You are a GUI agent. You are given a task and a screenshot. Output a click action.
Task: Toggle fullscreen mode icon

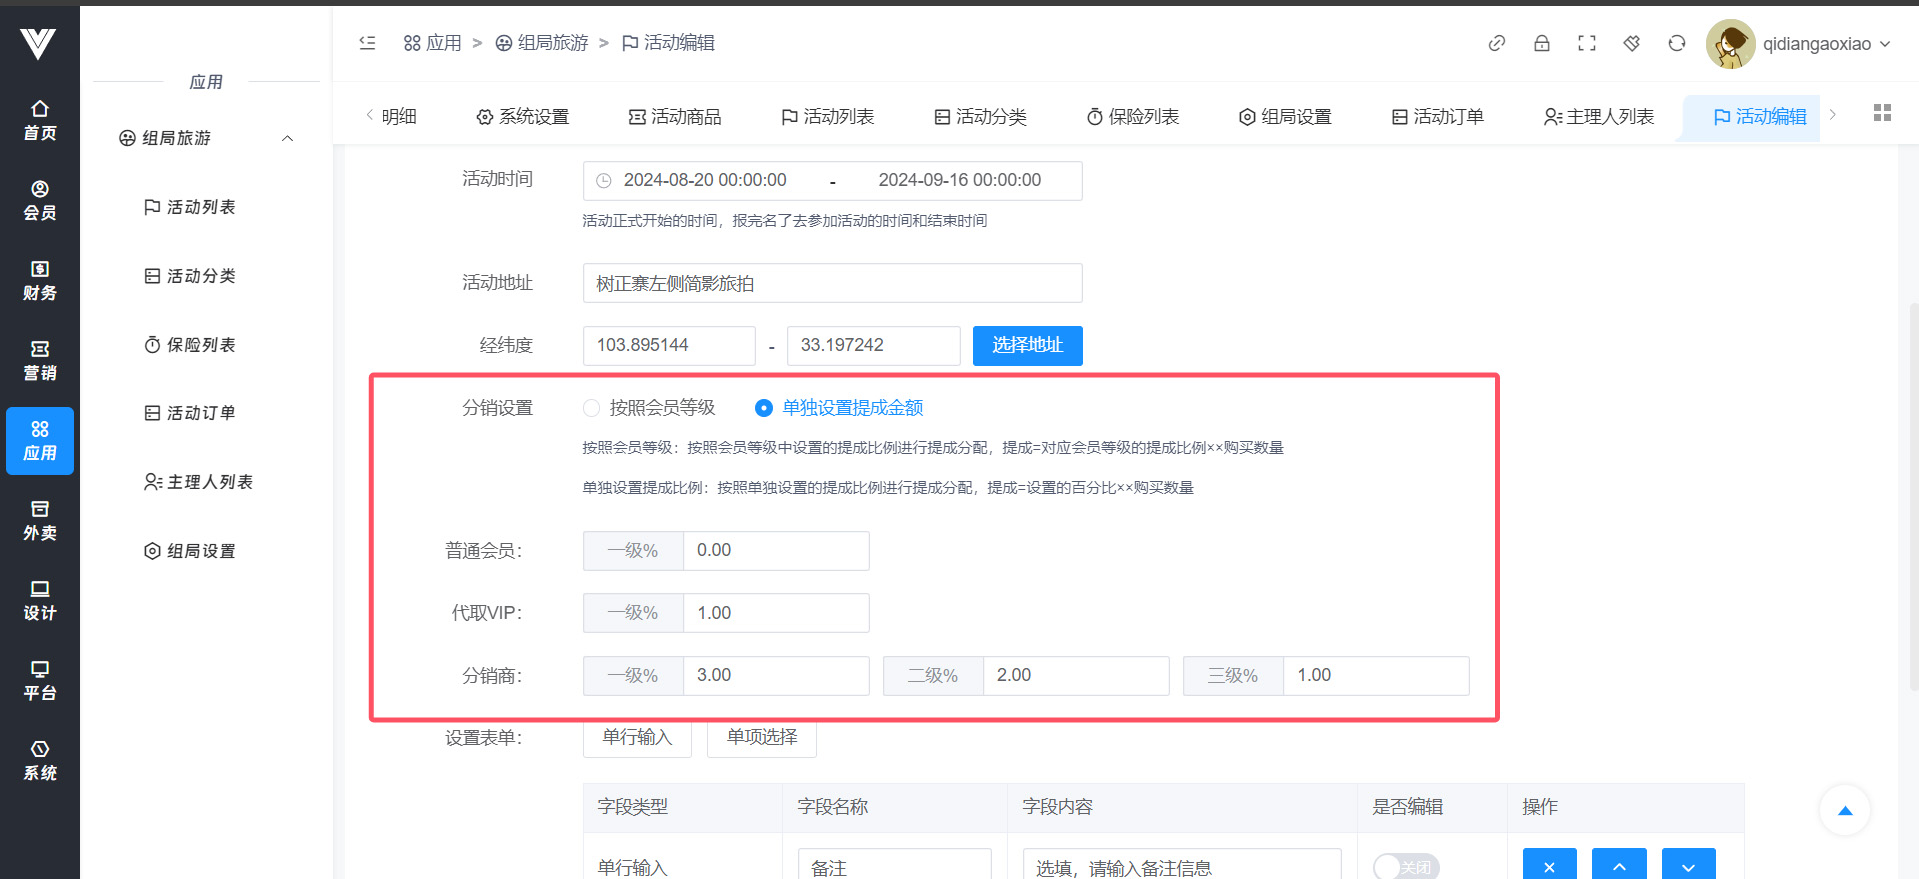1586,43
